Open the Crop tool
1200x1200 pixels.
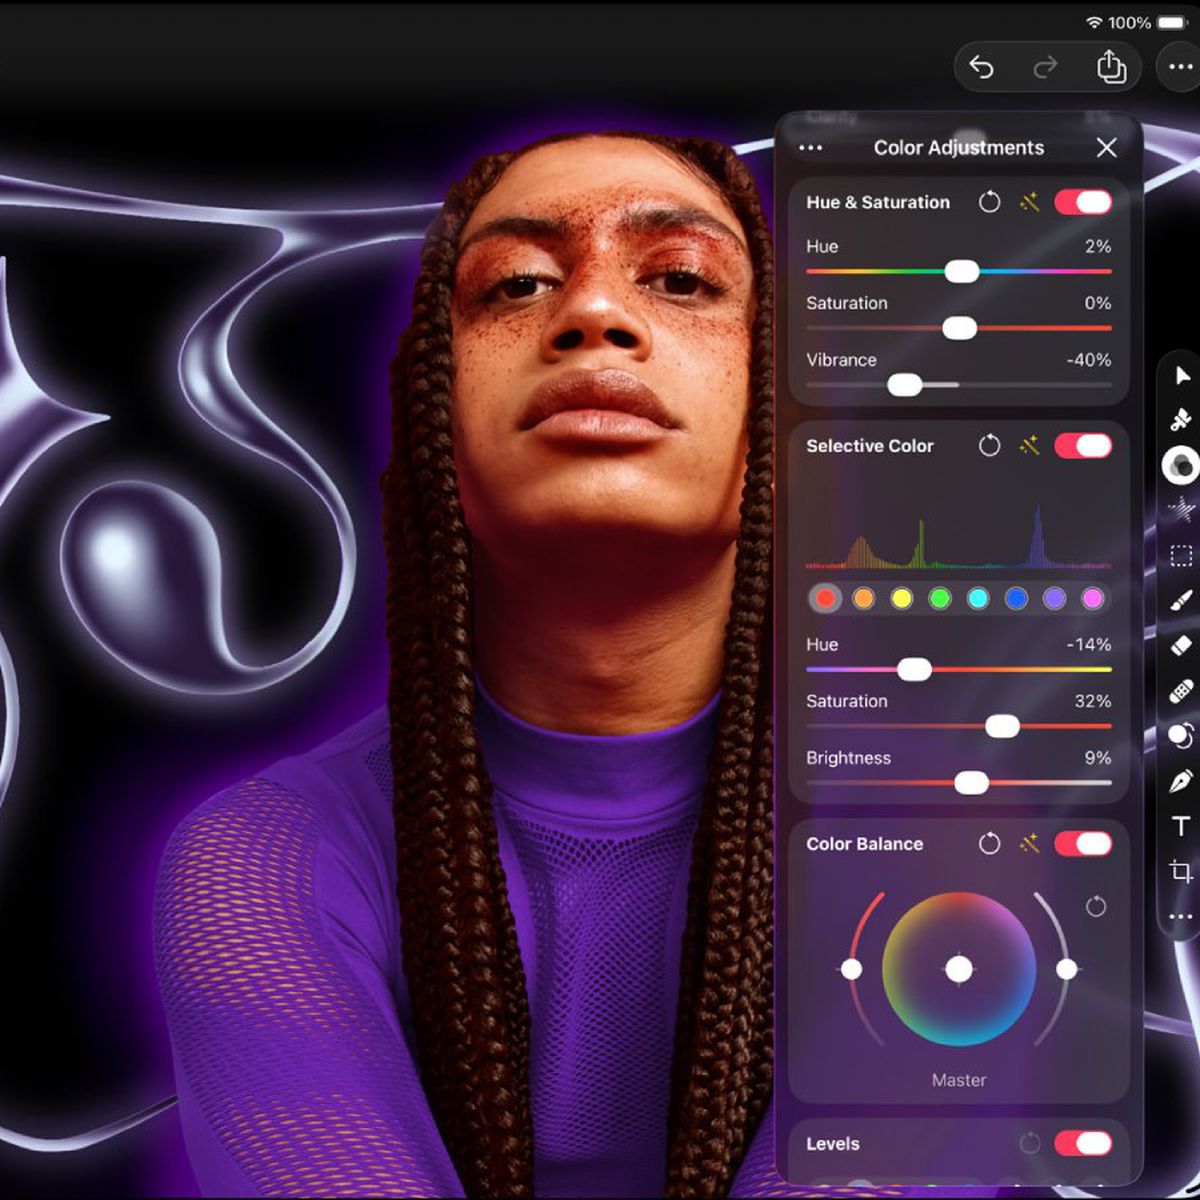(x=1181, y=871)
